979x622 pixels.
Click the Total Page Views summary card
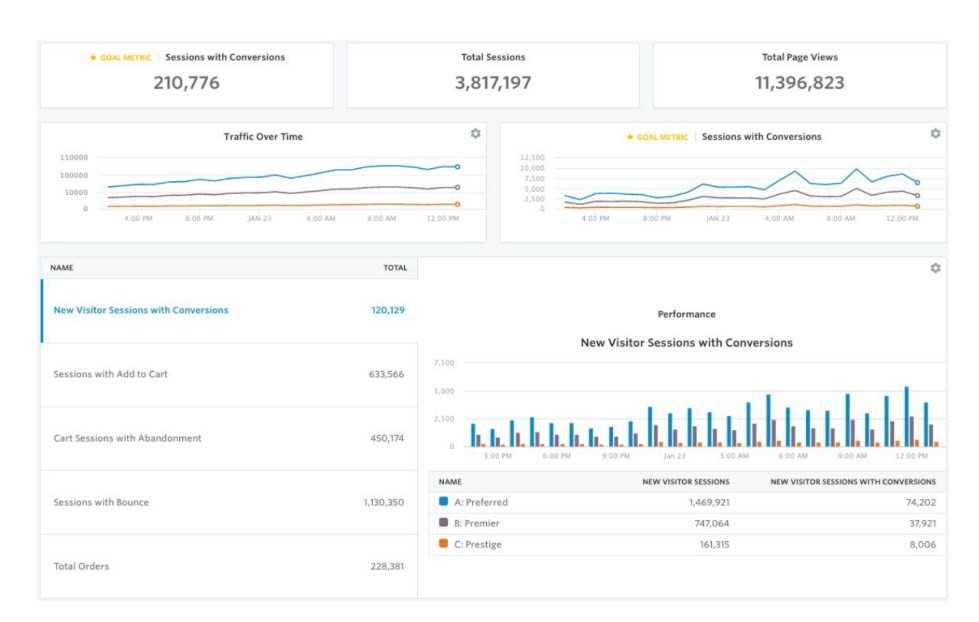799,75
